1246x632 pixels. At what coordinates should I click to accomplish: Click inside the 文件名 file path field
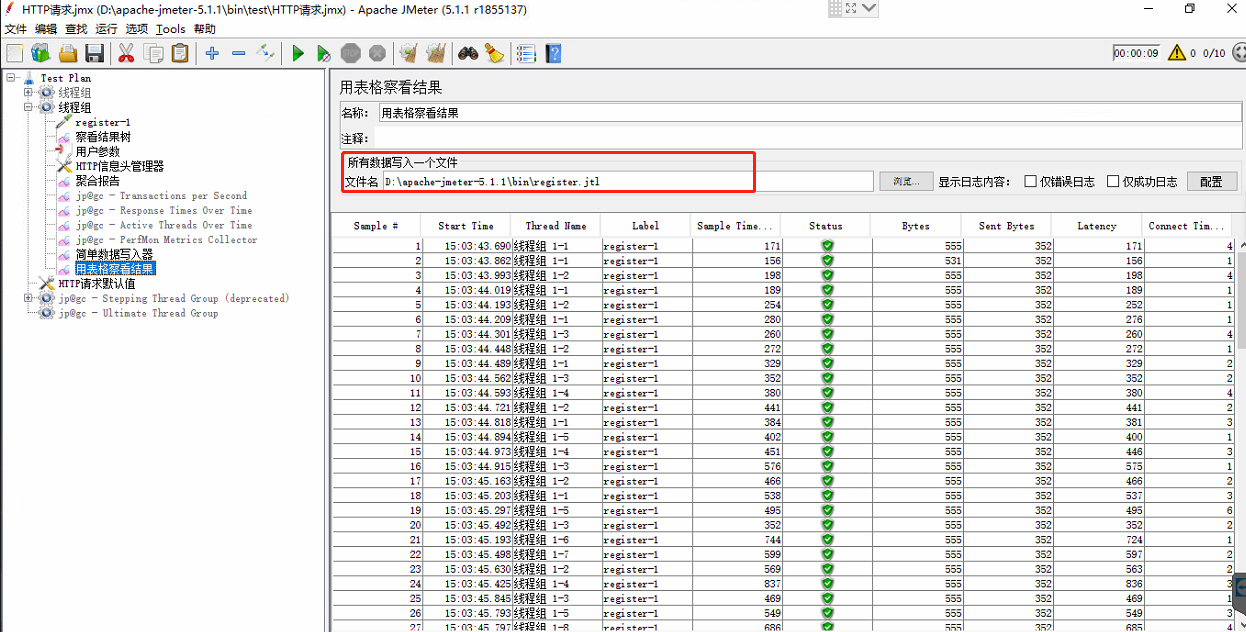[600, 181]
